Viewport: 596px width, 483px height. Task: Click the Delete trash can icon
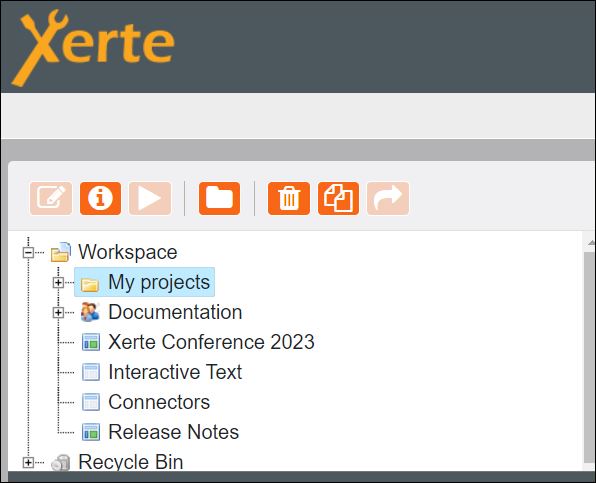click(x=289, y=198)
